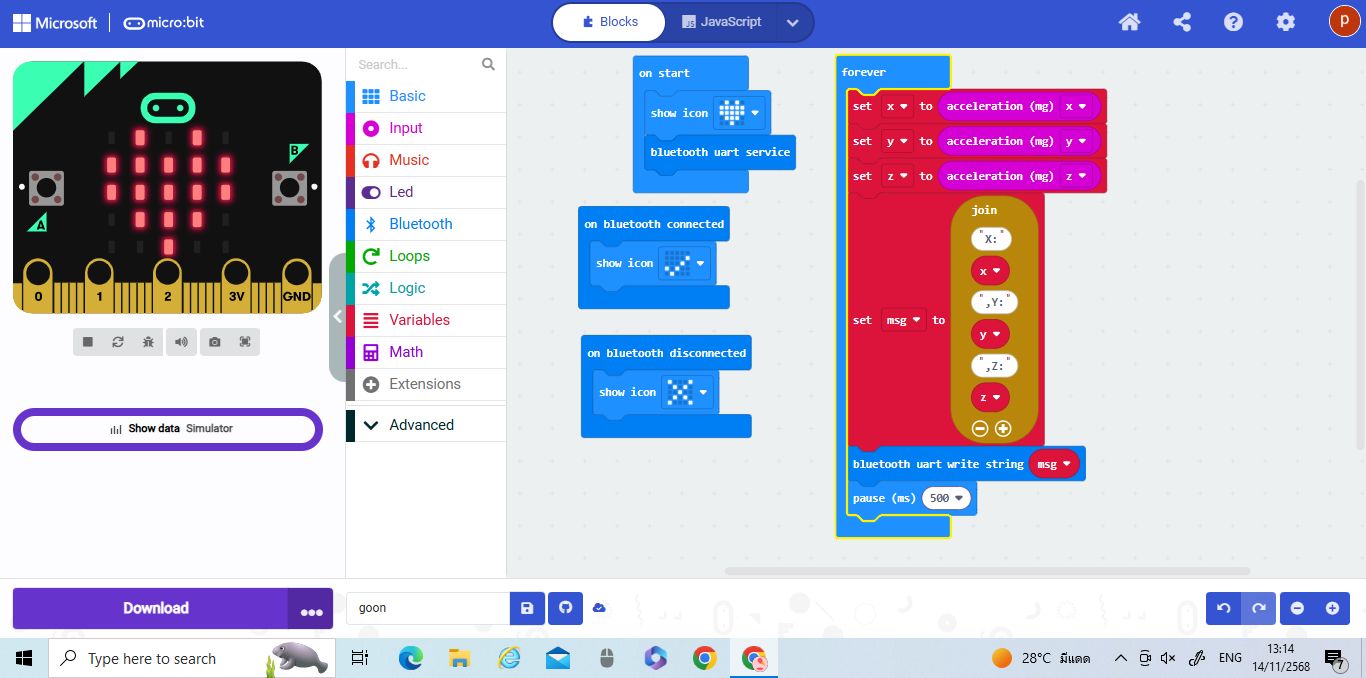Take a simulator screenshot with the camera icon
Viewport: 1366px width, 678px height.
coord(215,342)
